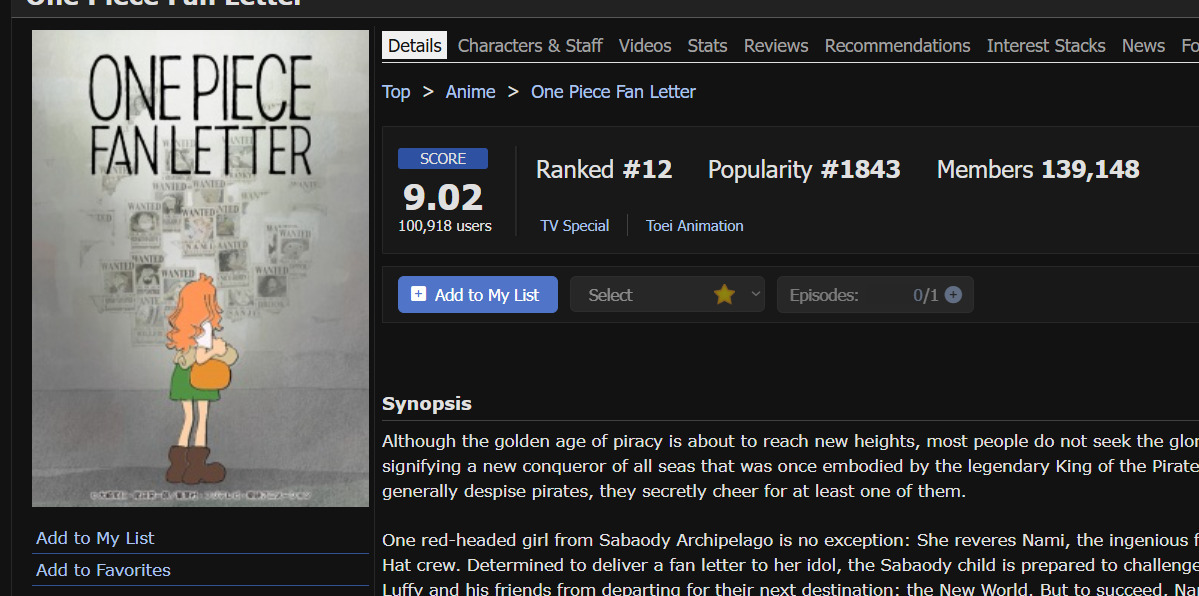This screenshot has width=1199, height=596.
Task: Go to the Stats tab
Action: (707, 46)
